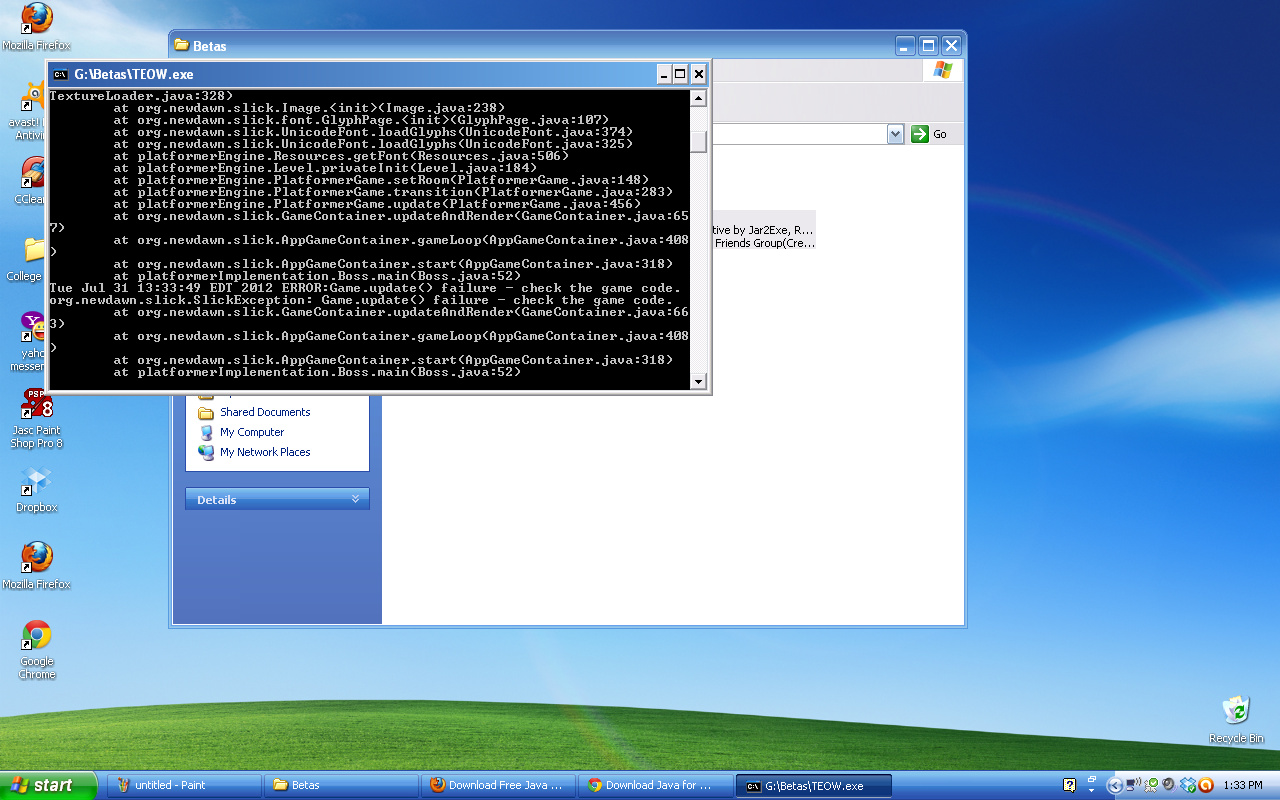Open Shared Documents link
1280x800 pixels.
click(x=265, y=412)
